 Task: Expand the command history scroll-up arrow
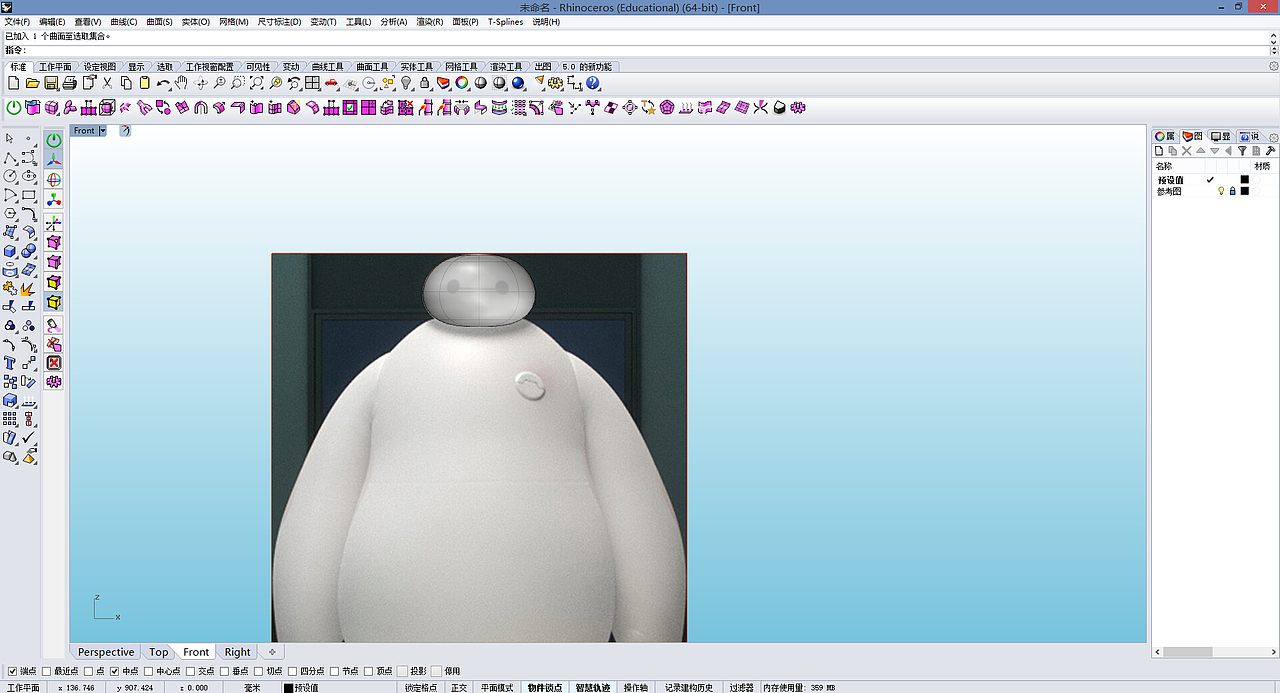coord(1274,36)
